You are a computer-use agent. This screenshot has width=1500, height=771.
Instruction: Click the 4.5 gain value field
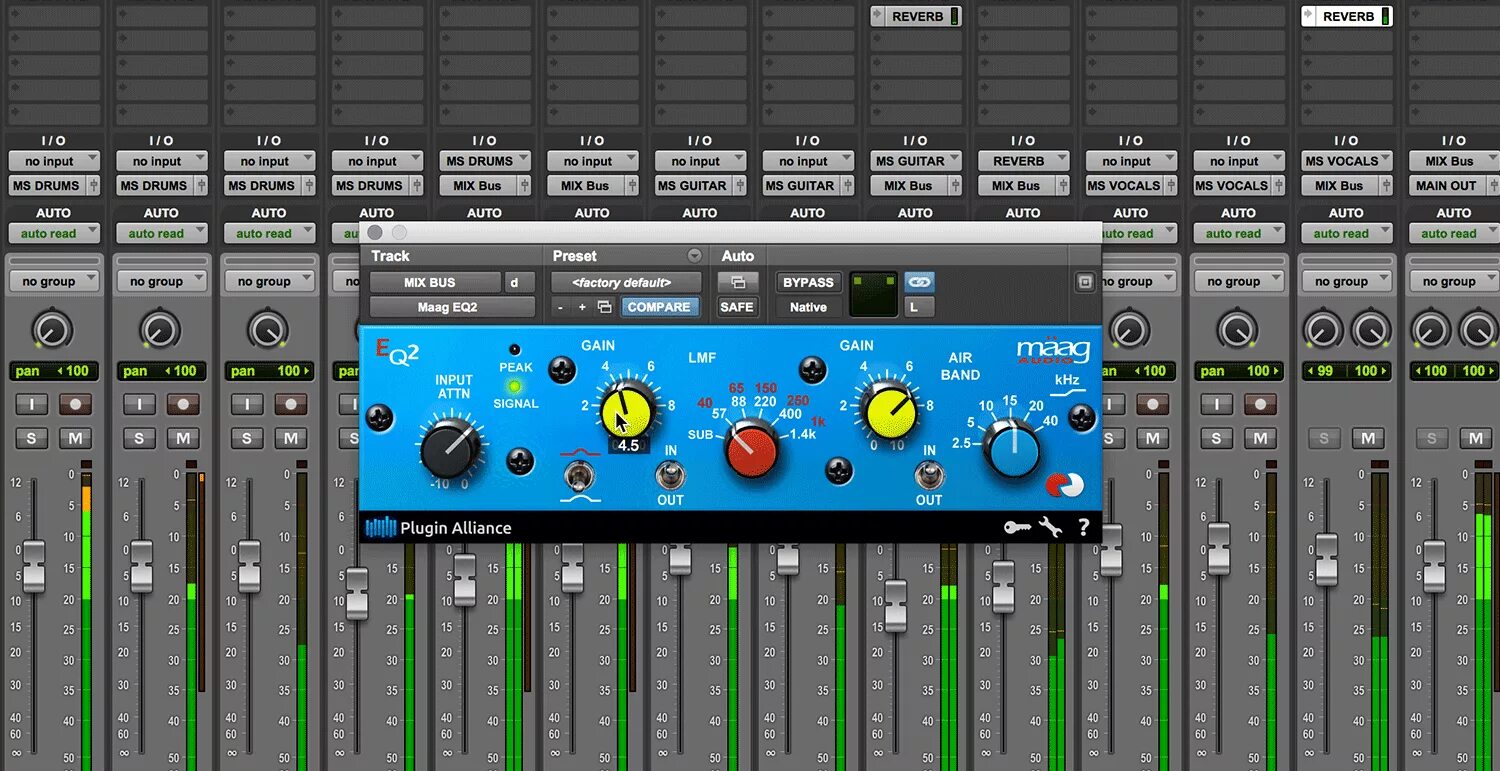(x=628, y=446)
